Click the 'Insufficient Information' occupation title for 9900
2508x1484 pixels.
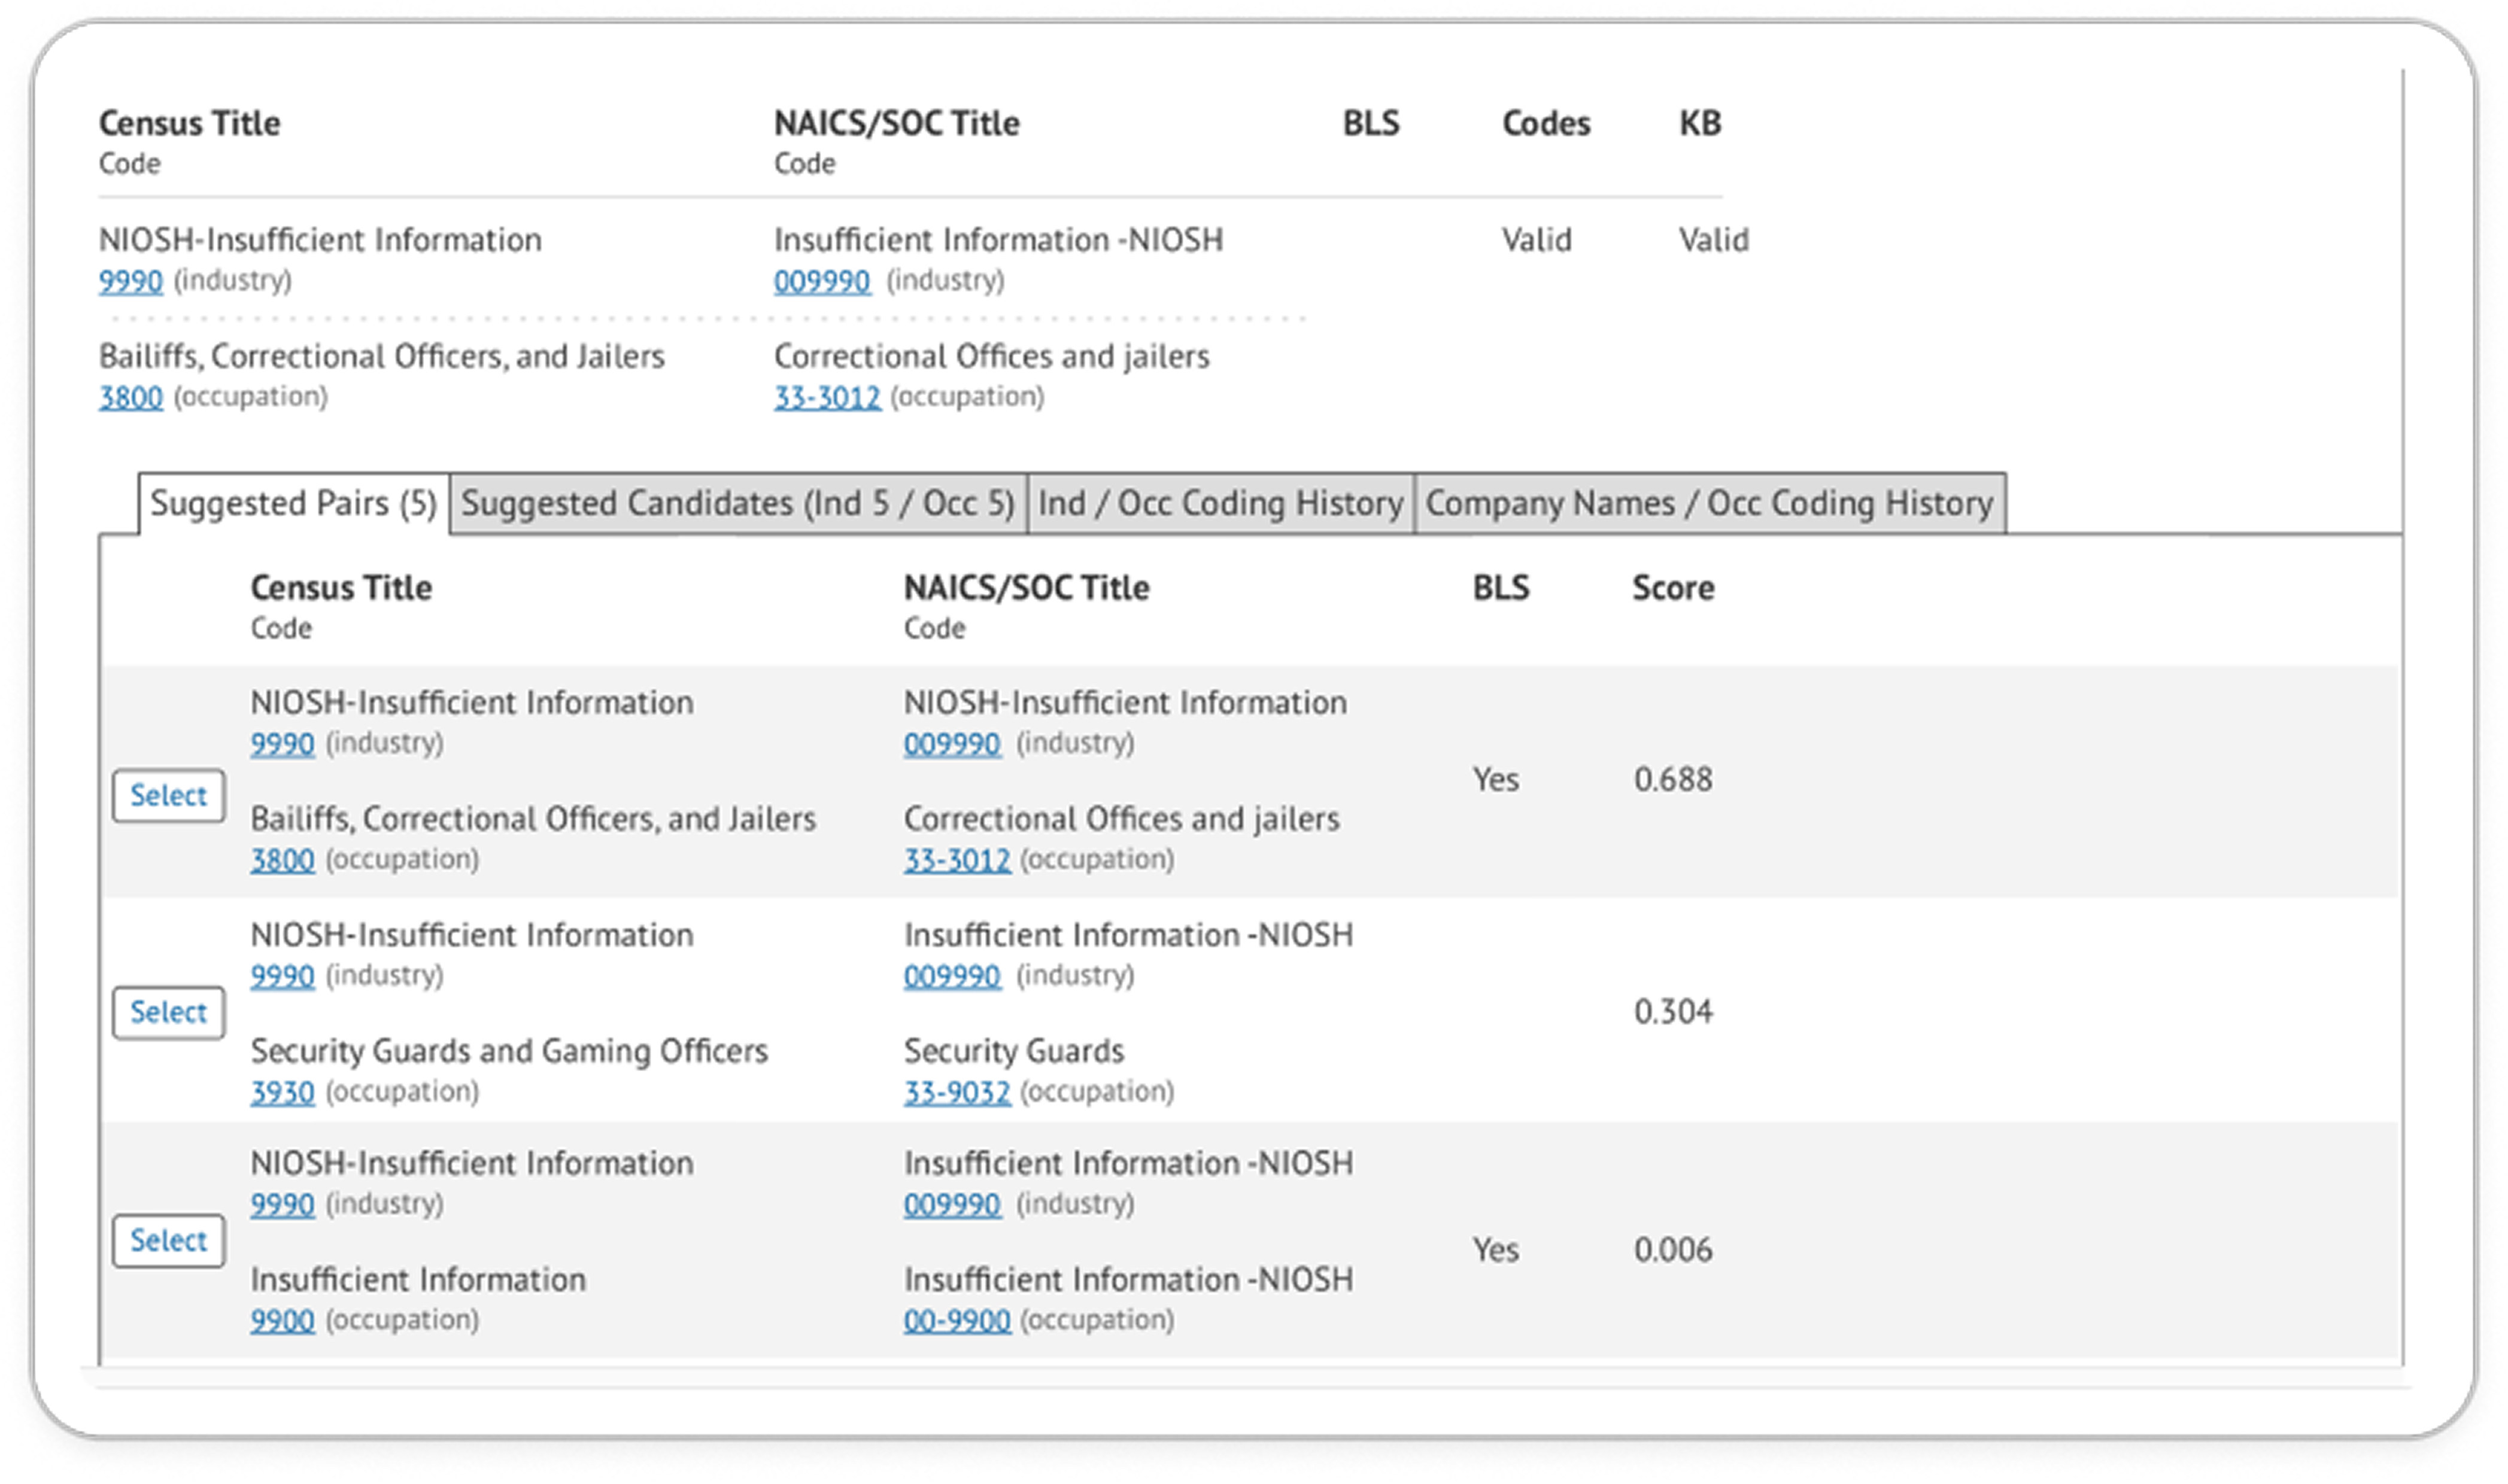point(418,1280)
